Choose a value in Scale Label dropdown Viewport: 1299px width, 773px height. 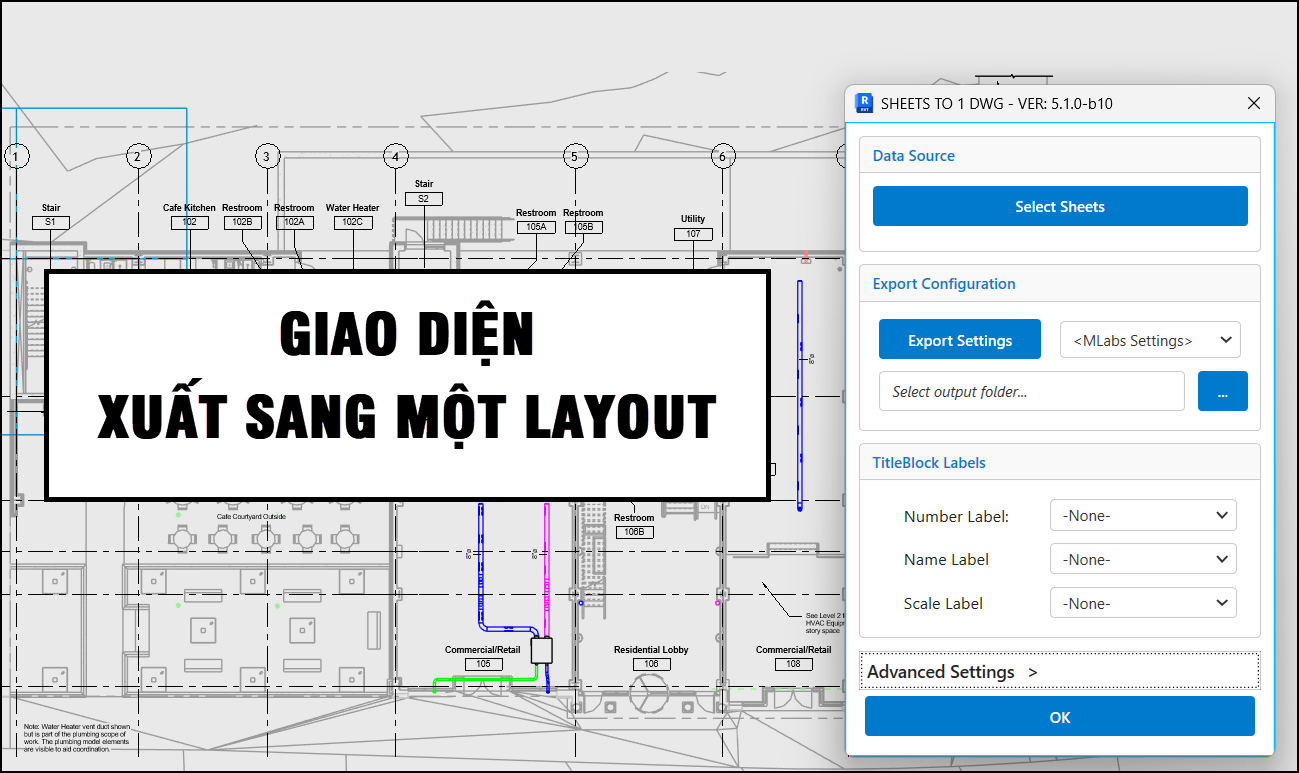(1143, 603)
